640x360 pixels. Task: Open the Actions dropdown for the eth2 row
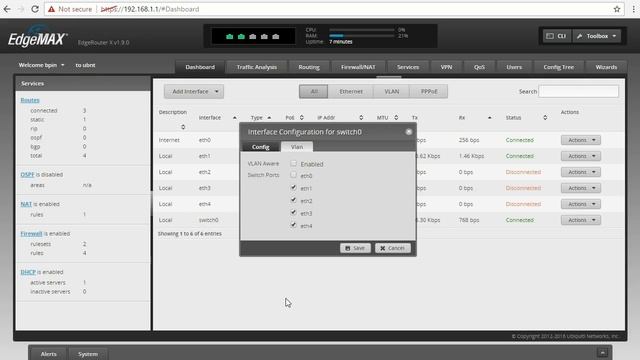[x=581, y=172]
